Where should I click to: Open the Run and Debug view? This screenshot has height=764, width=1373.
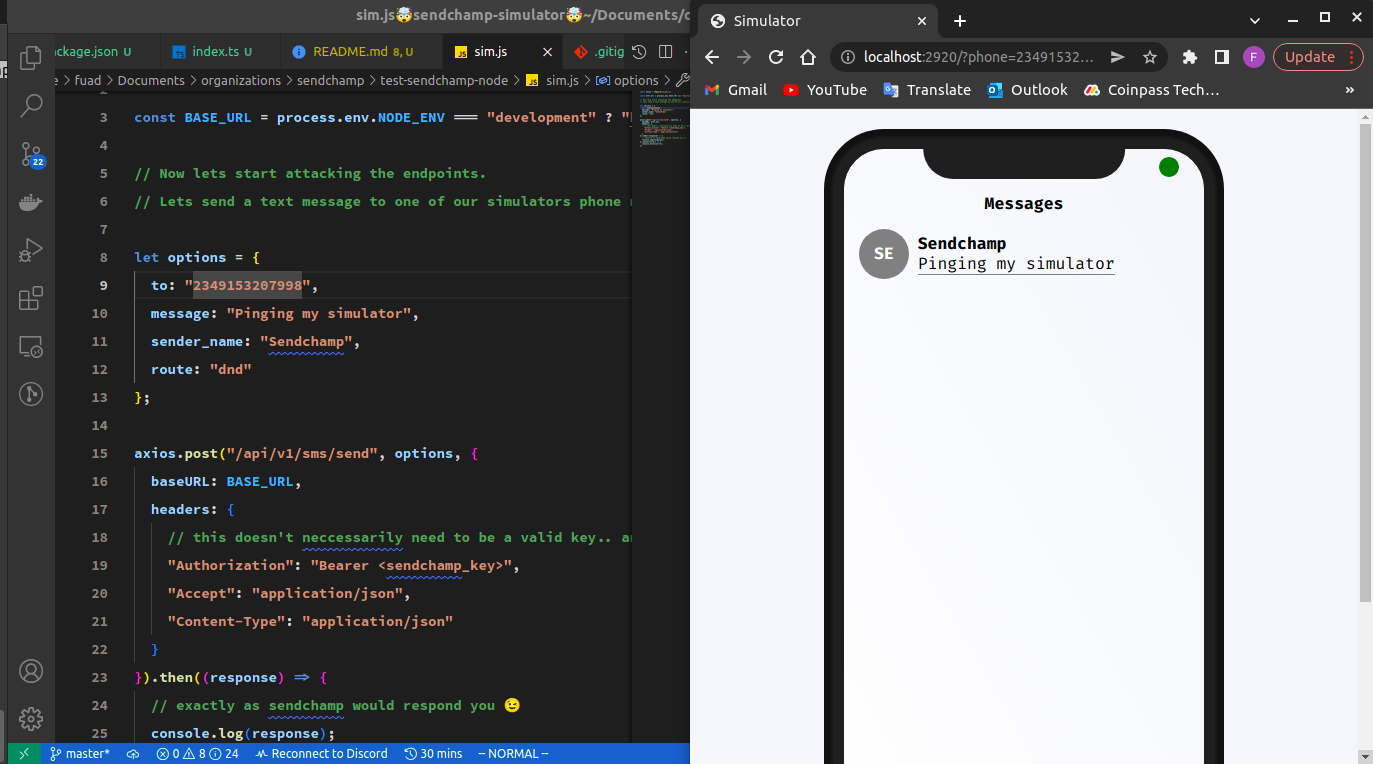click(31, 249)
